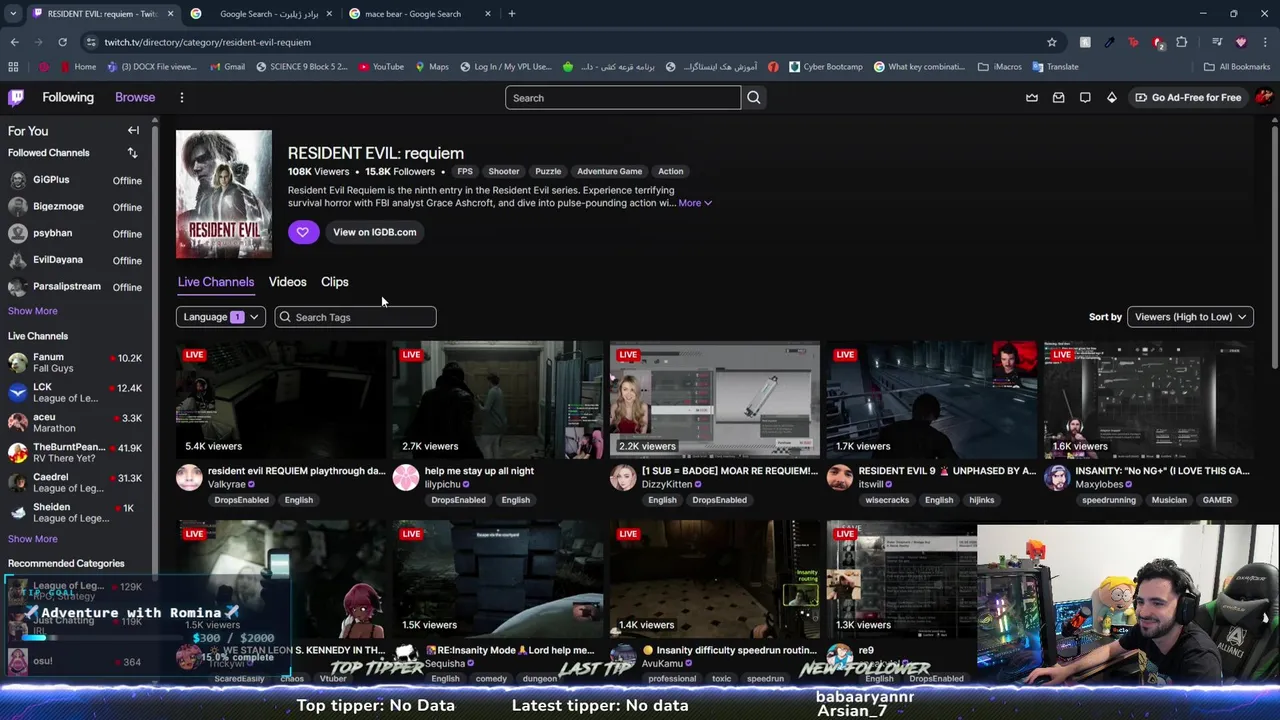Collapse the For You sidebar
Screen dimensions: 1280x720
(x=133, y=130)
